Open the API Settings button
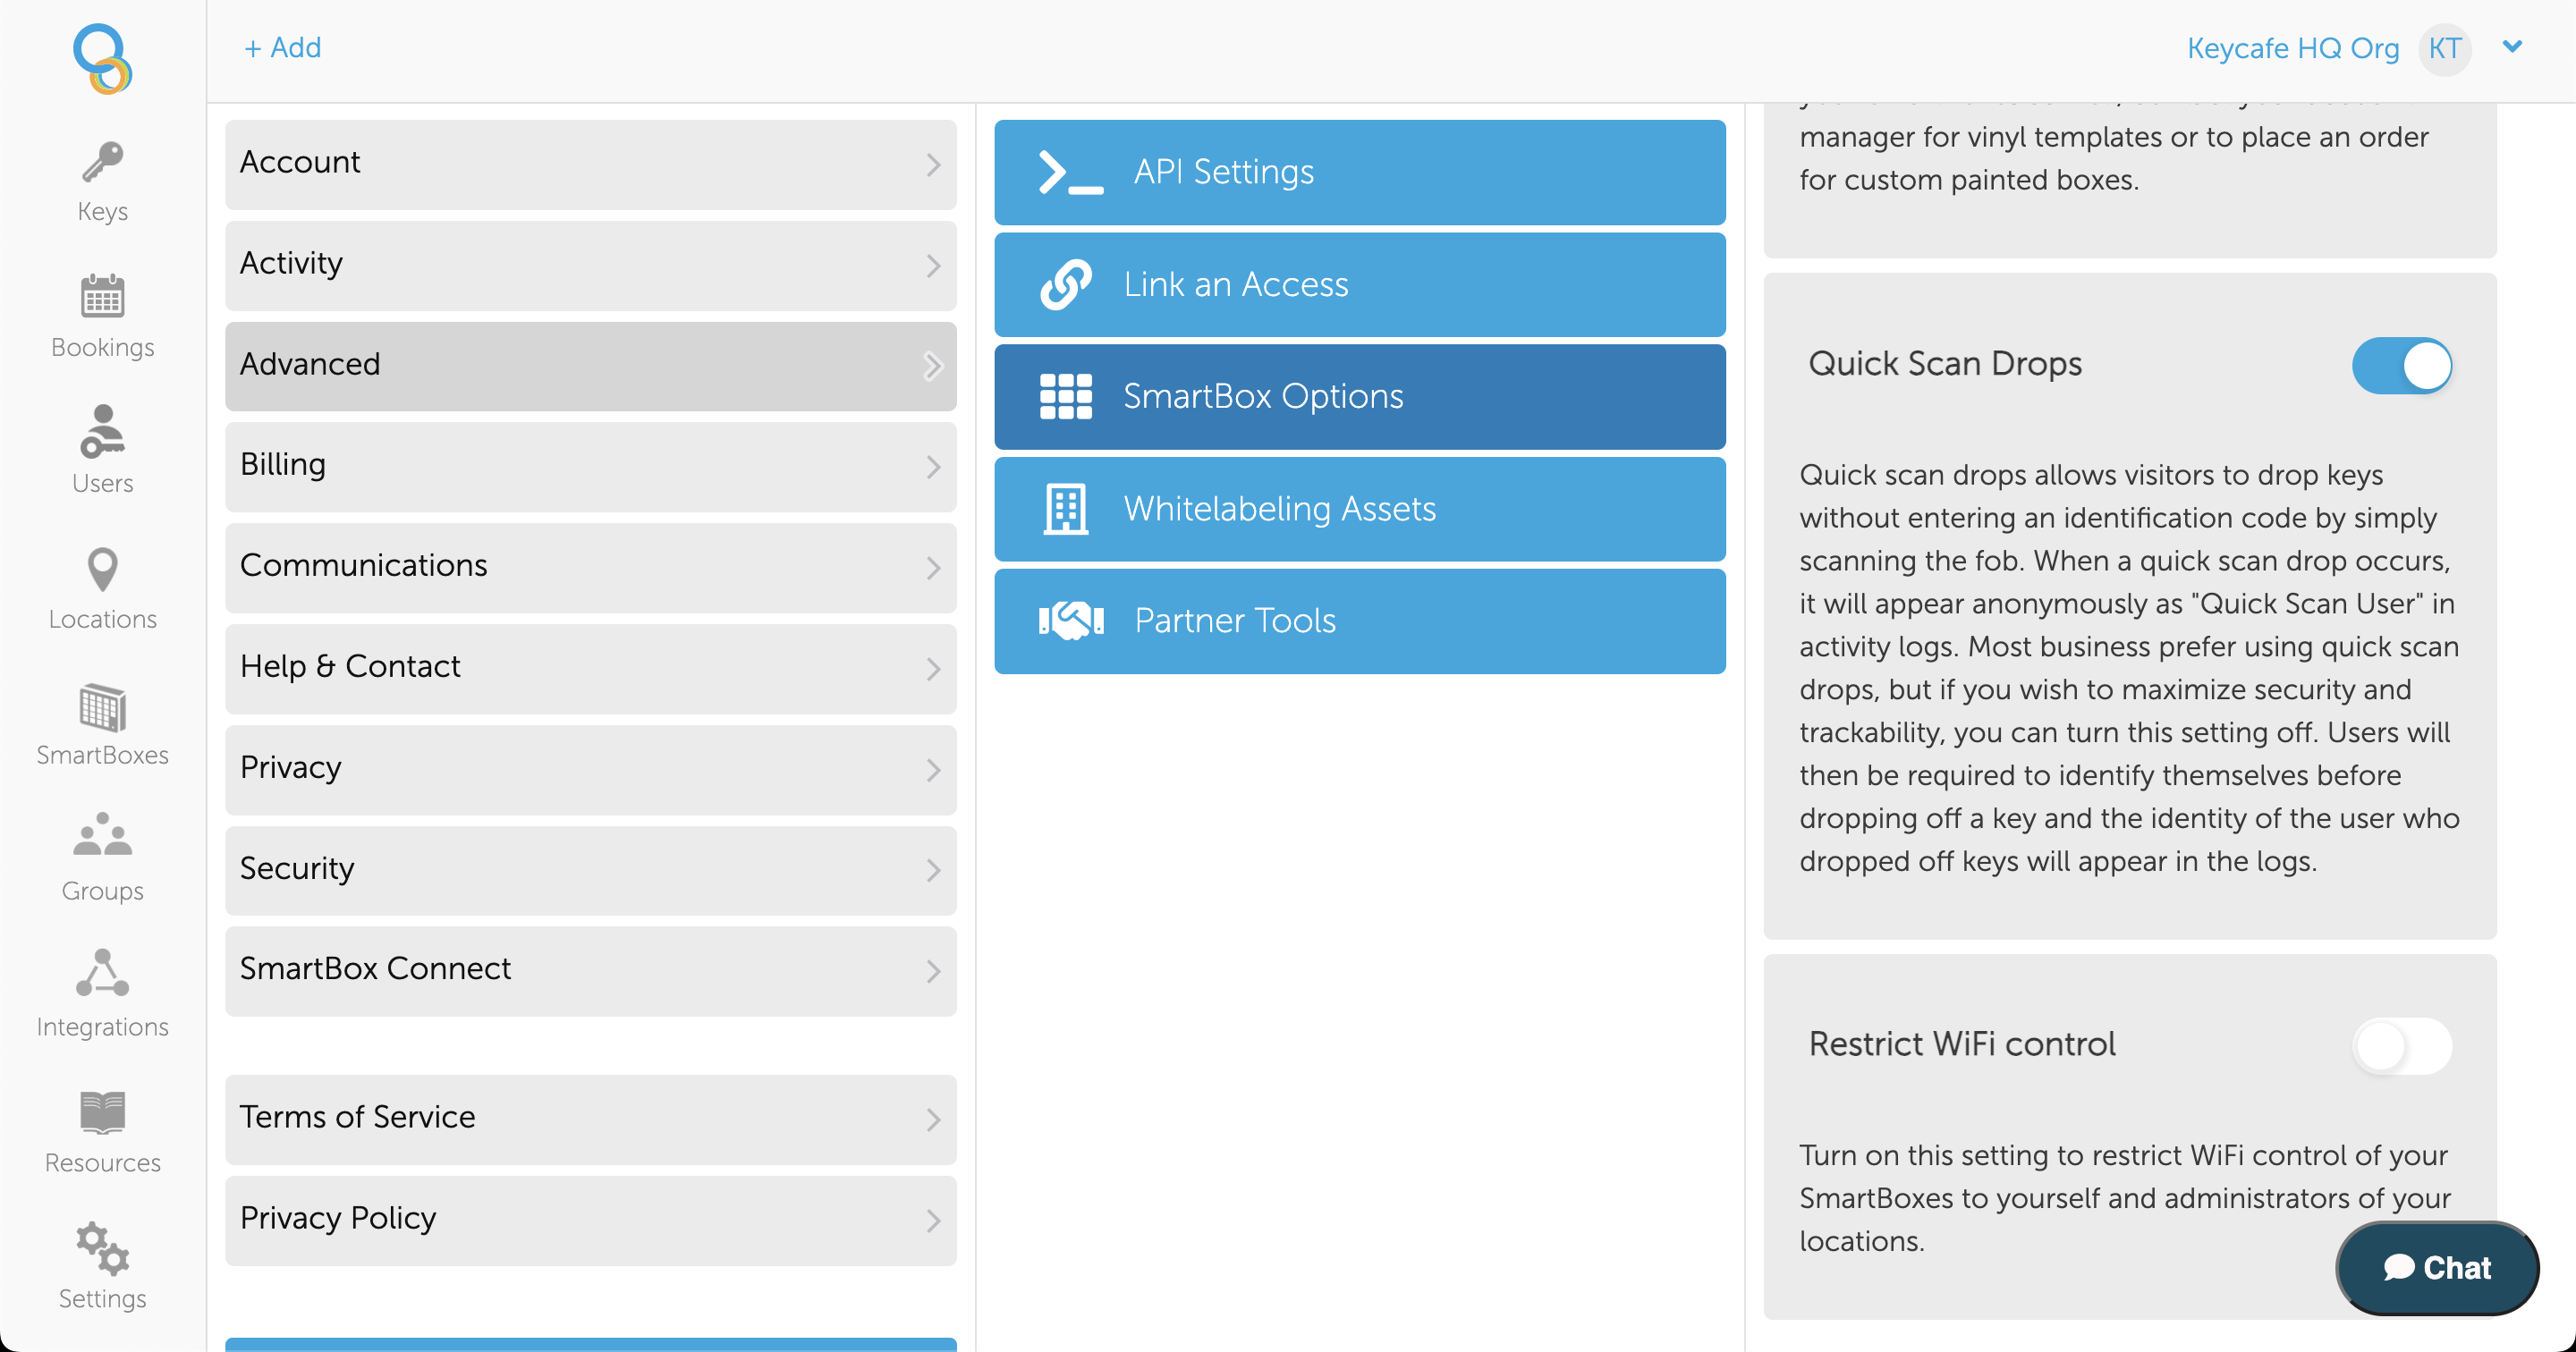Screen dimensions: 2576x1352 coord(1360,172)
